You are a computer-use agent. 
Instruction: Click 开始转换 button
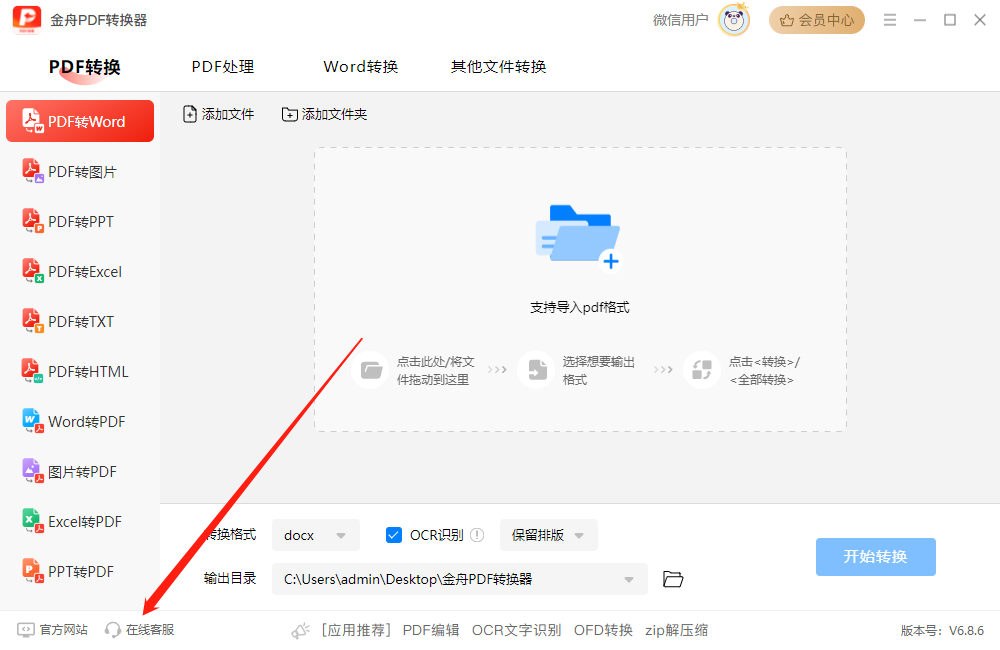click(x=876, y=557)
